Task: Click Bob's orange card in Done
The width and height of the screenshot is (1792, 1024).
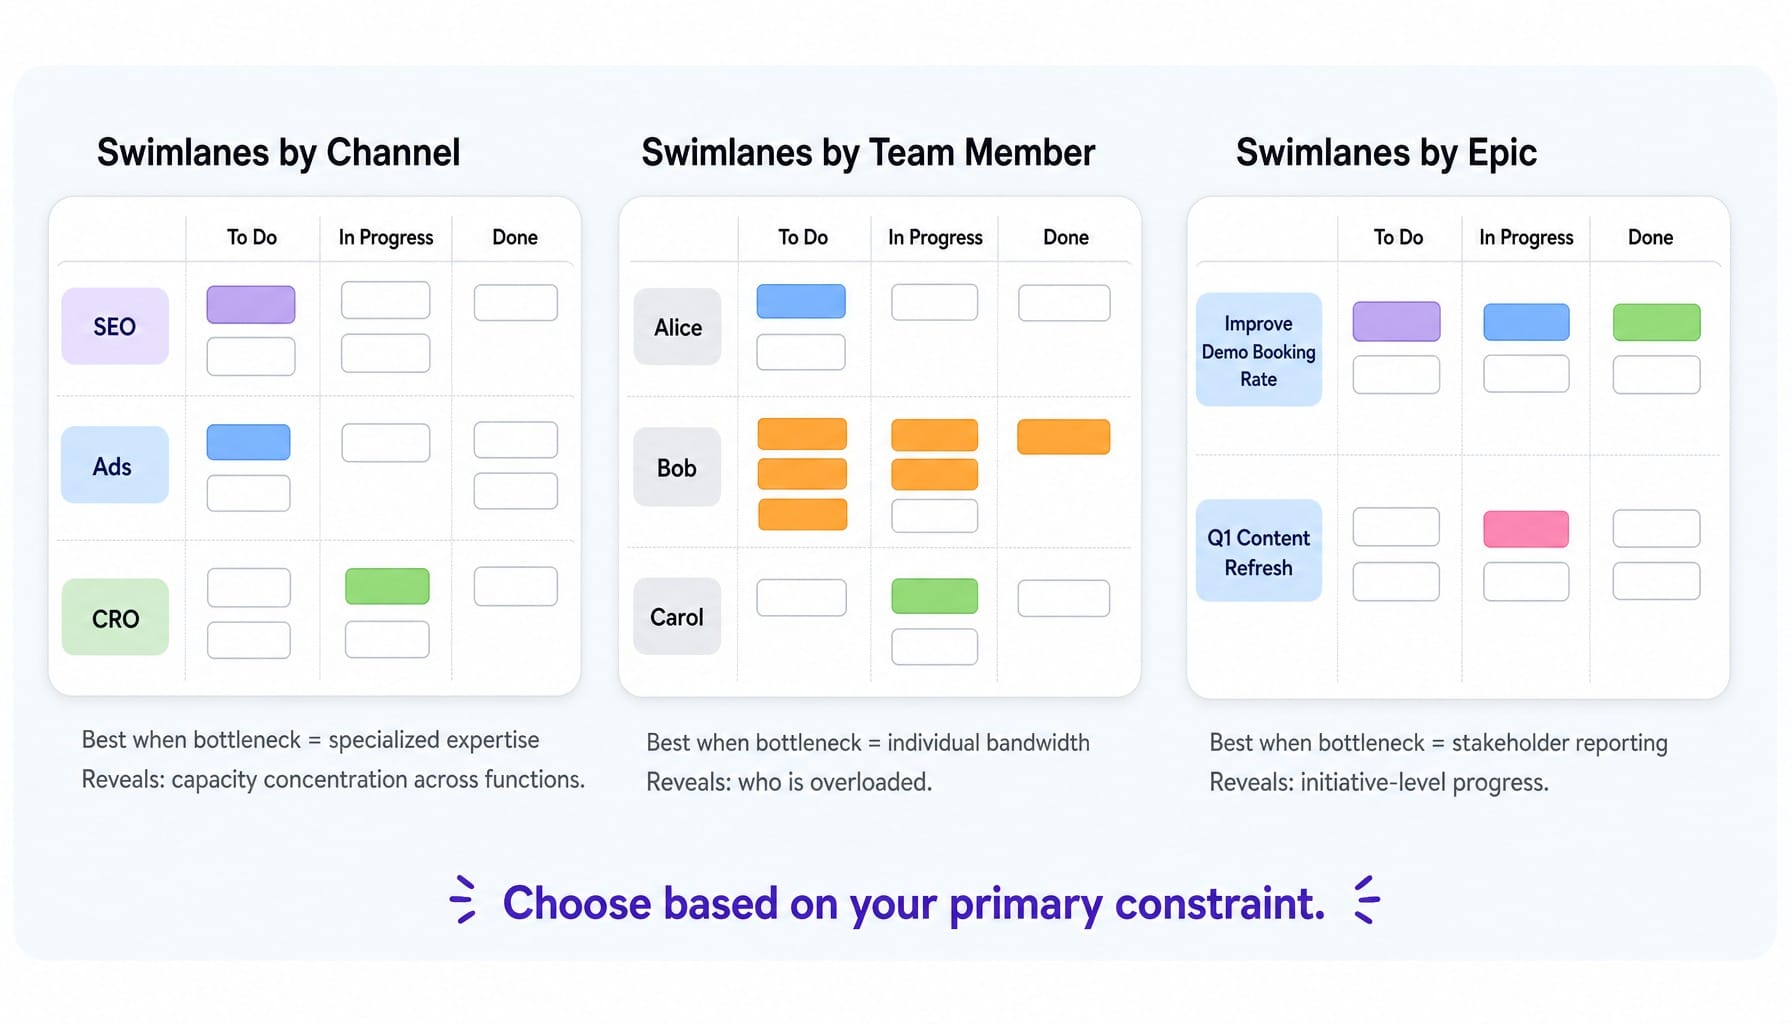Action: tap(1064, 437)
